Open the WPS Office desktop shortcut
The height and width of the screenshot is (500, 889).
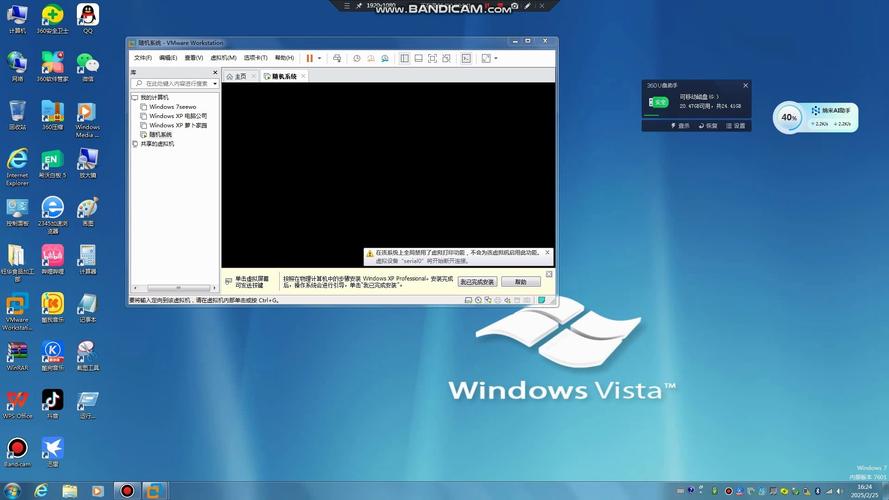(17, 404)
